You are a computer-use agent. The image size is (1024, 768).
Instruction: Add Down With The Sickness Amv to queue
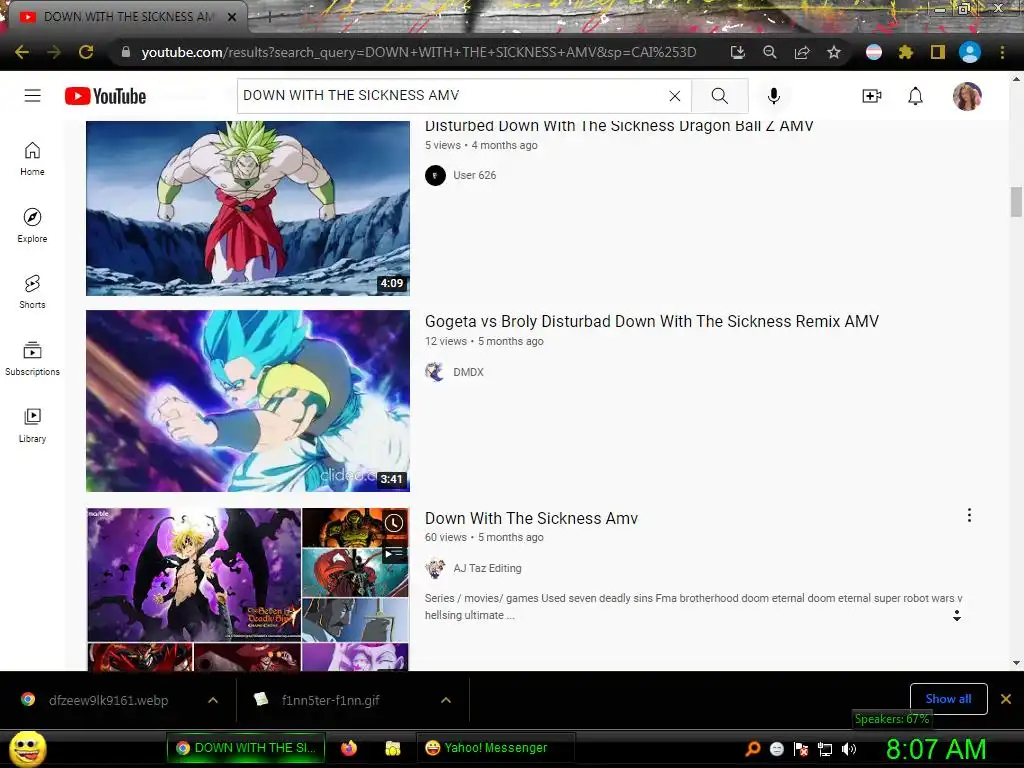(394, 554)
